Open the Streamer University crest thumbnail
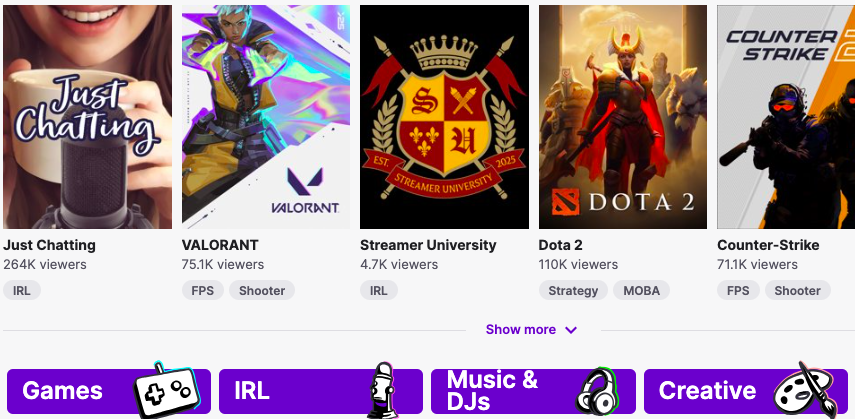The height and width of the screenshot is (419, 855). (444, 117)
